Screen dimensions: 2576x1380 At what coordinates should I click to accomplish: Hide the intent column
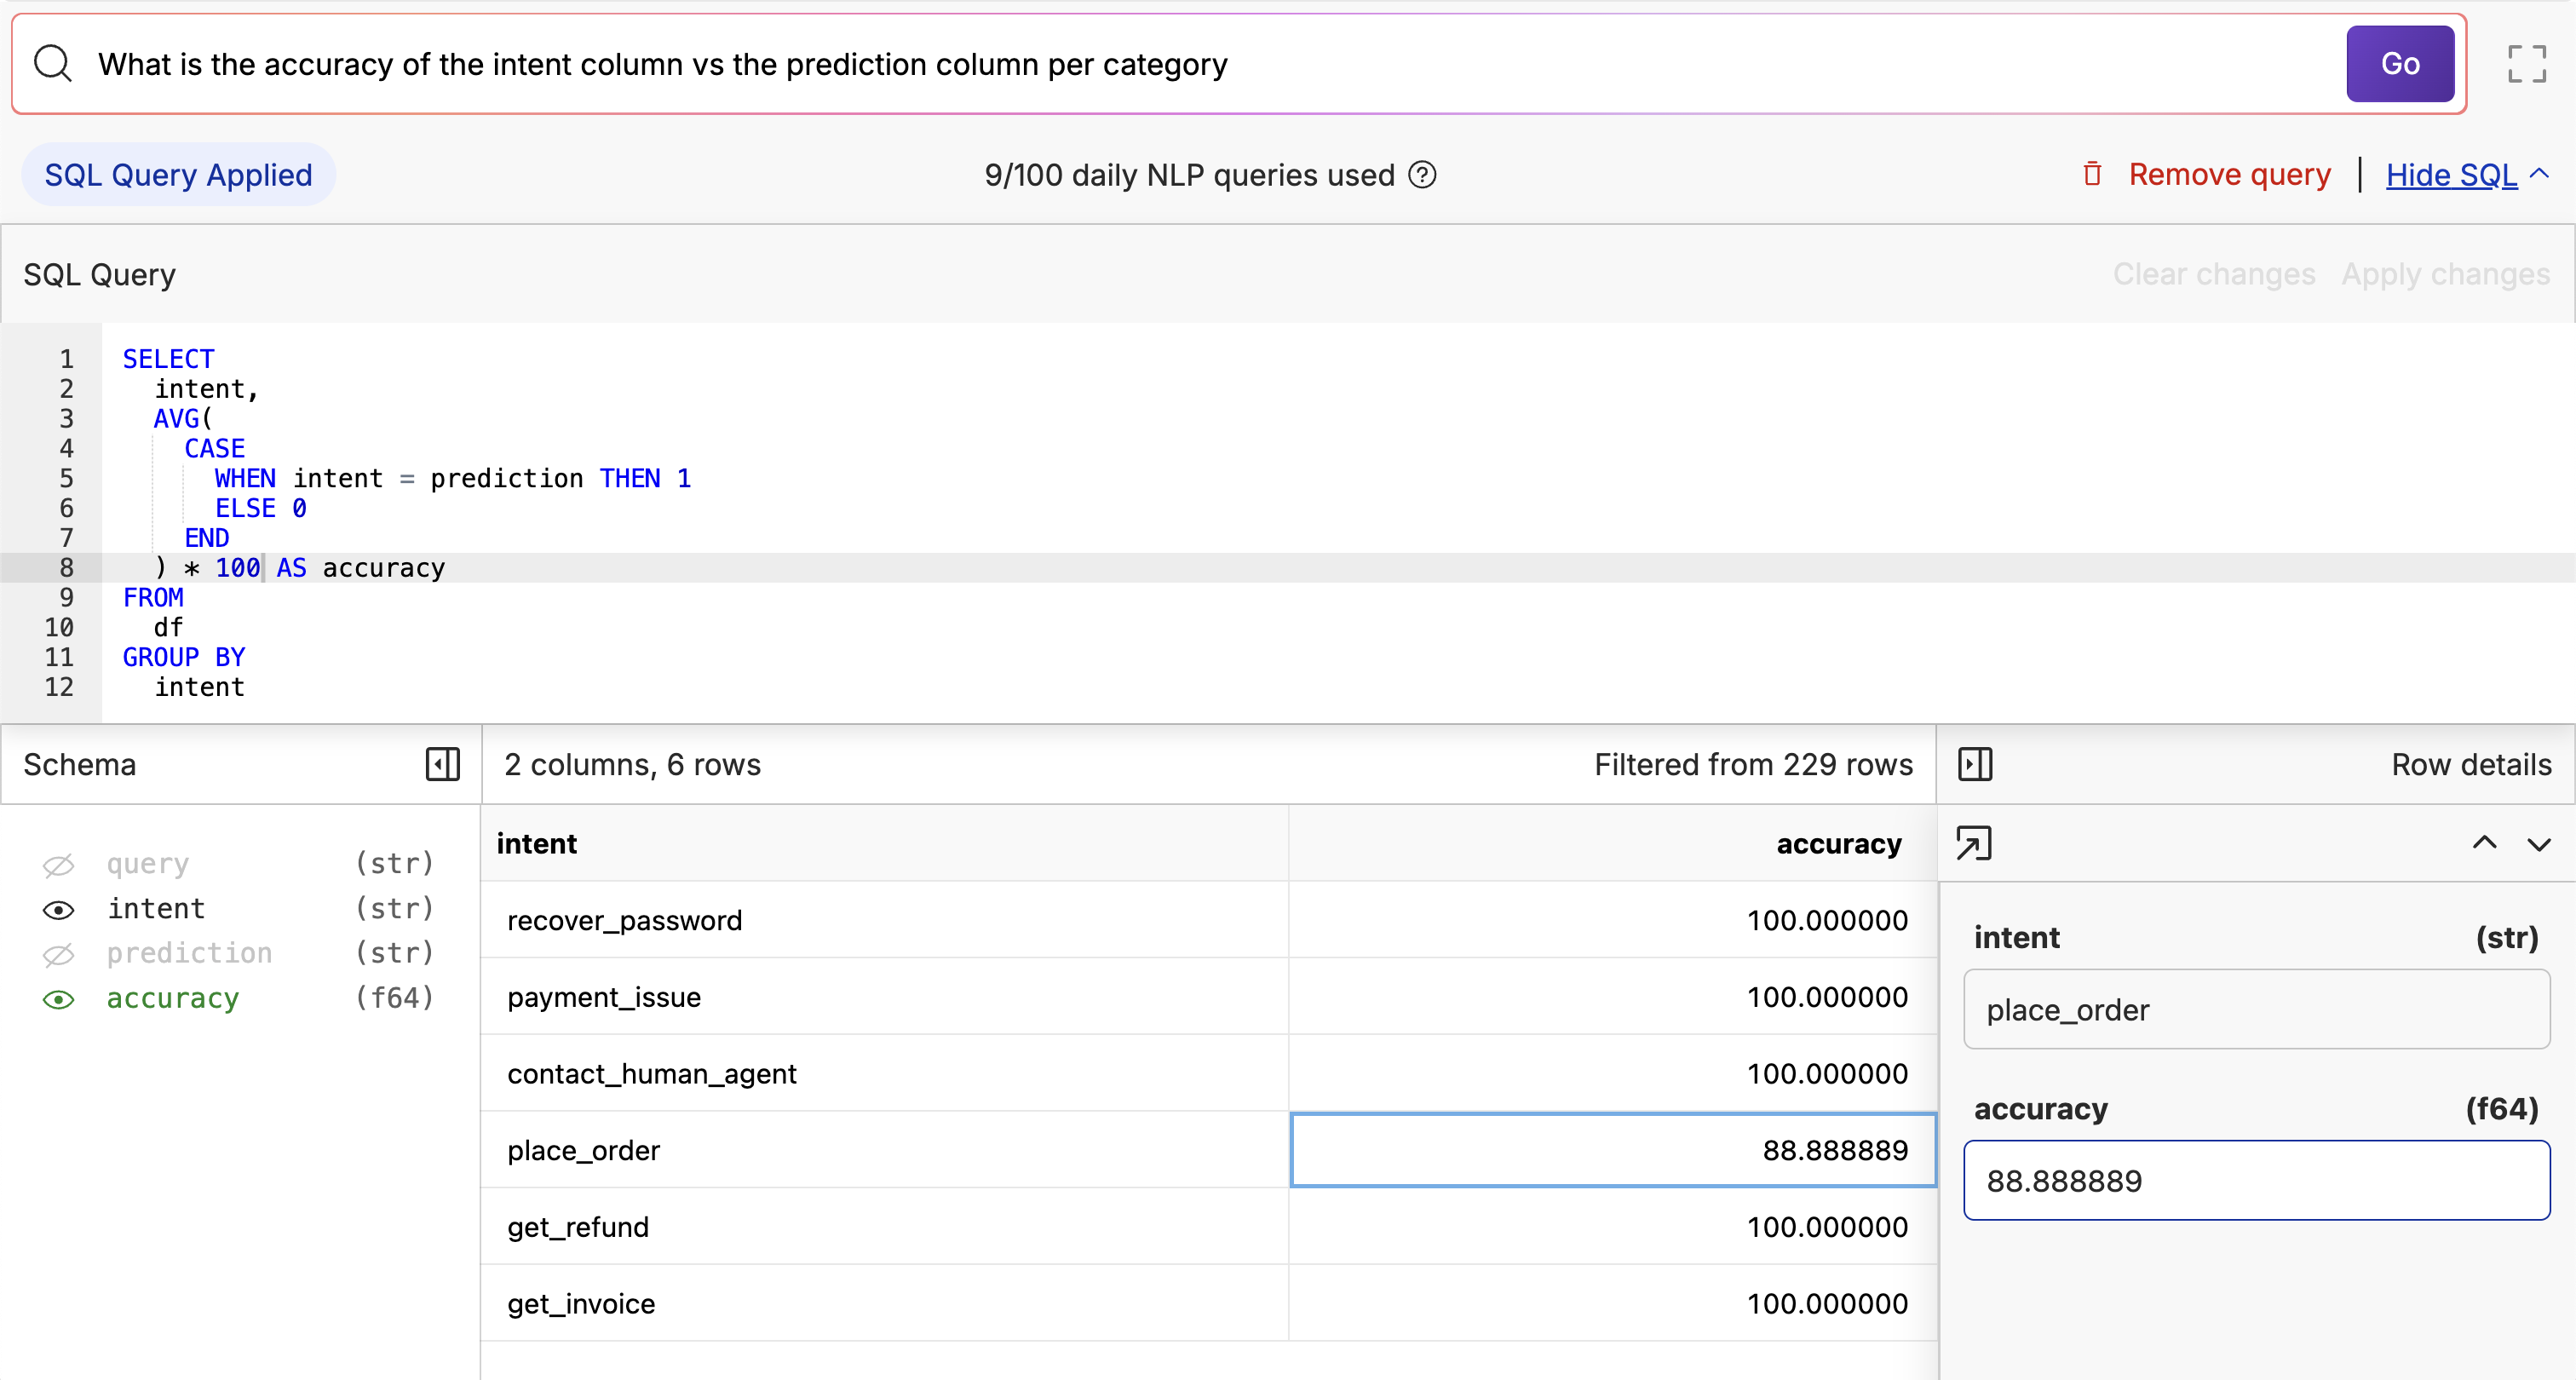click(59, 909)
